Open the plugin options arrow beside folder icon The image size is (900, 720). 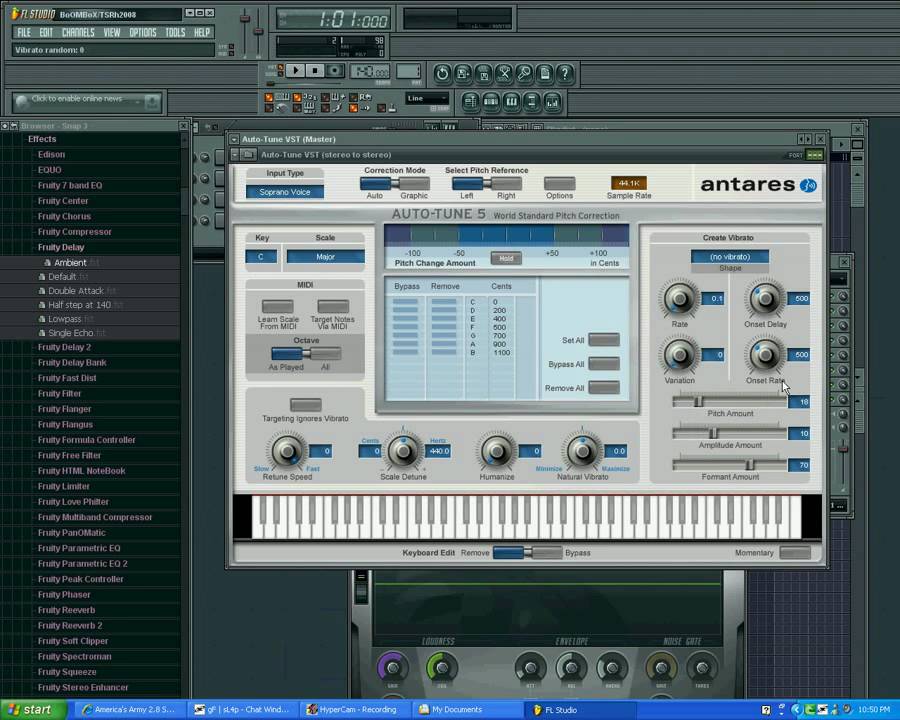click(x=235, y=154)
